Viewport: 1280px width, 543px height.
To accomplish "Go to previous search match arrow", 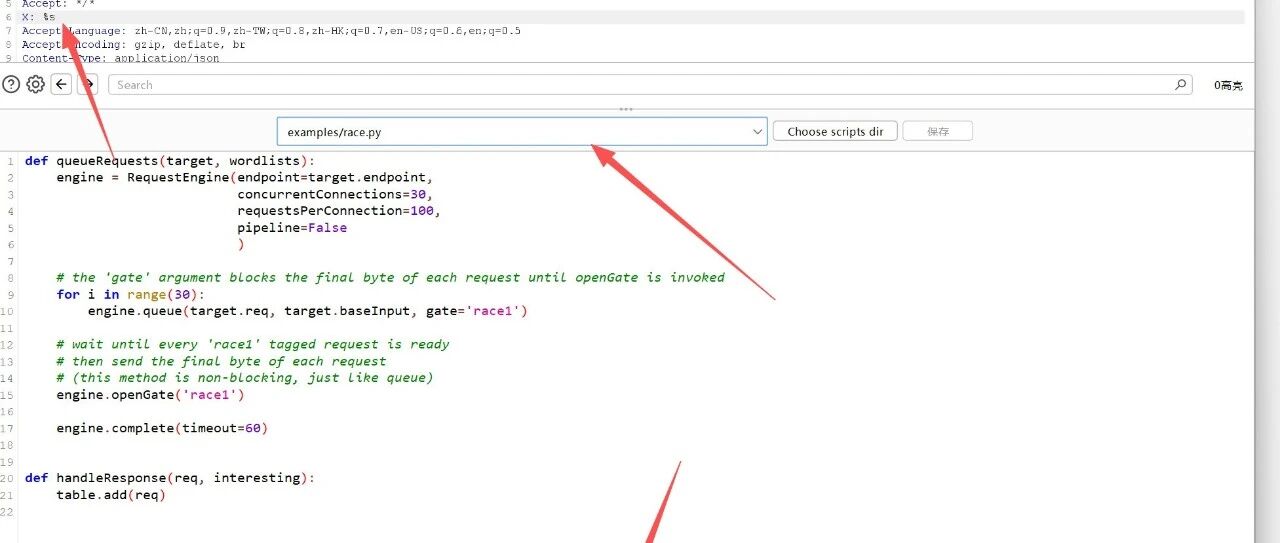I will pyautogui.click(x=61, y=85).
